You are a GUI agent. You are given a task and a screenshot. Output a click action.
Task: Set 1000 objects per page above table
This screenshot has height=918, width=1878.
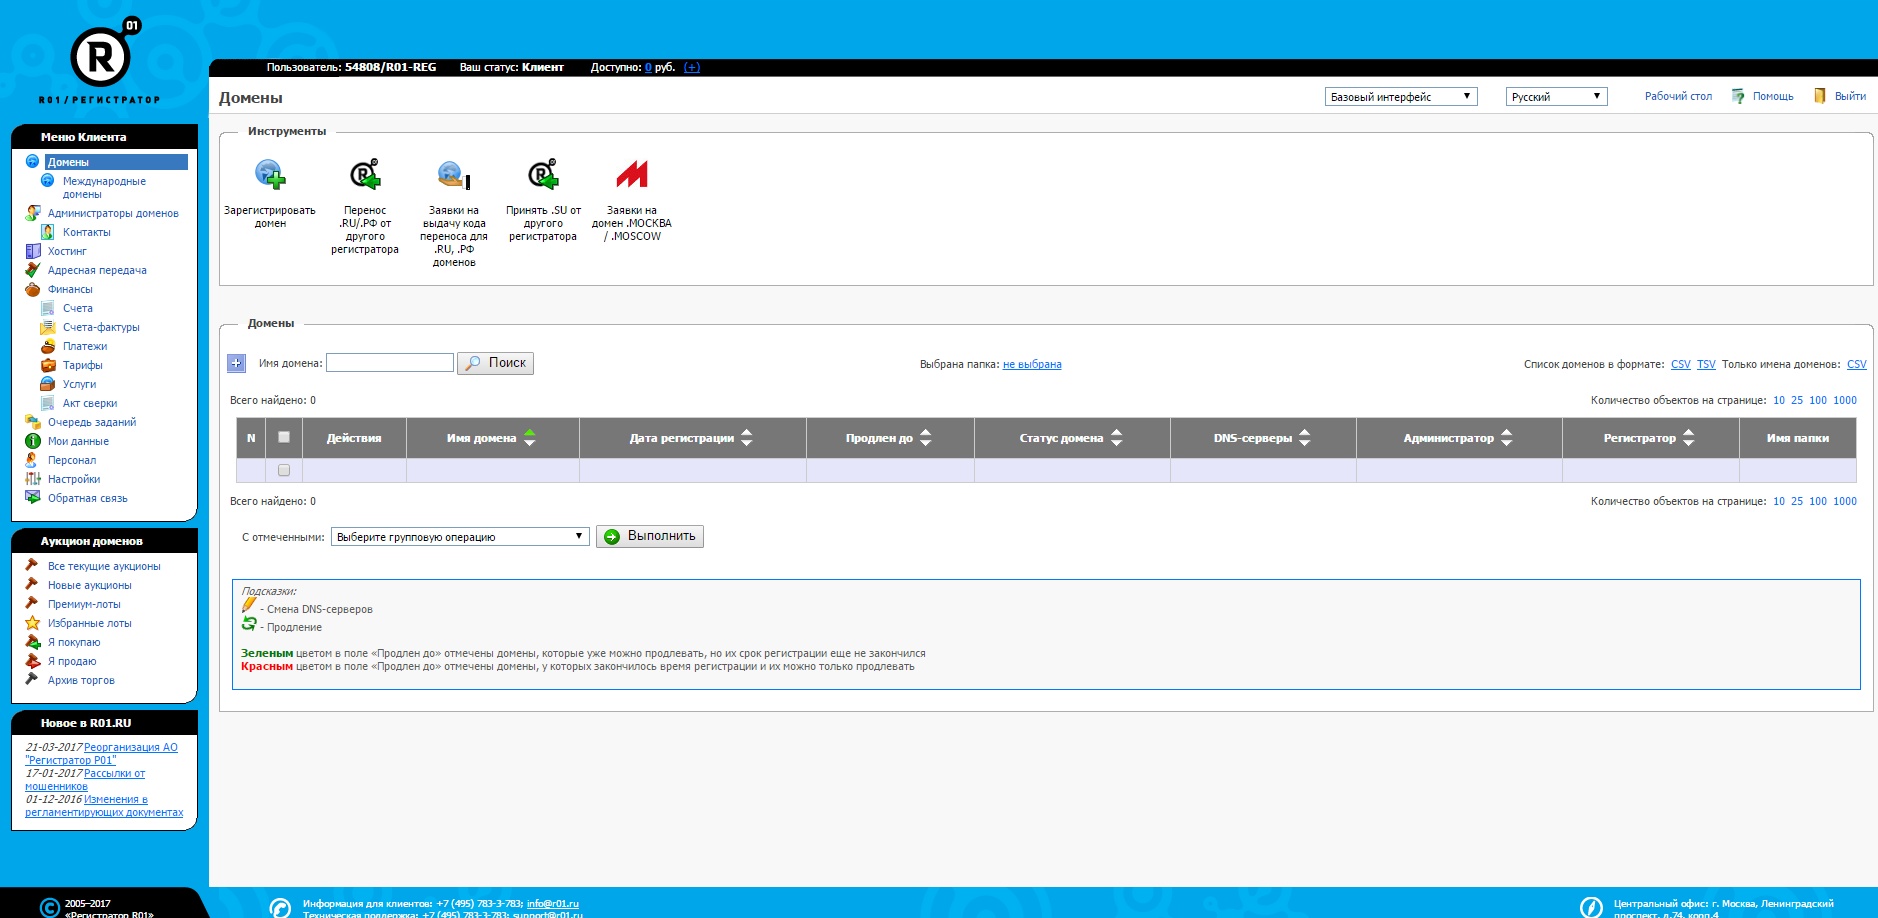tap(1845, 400)
